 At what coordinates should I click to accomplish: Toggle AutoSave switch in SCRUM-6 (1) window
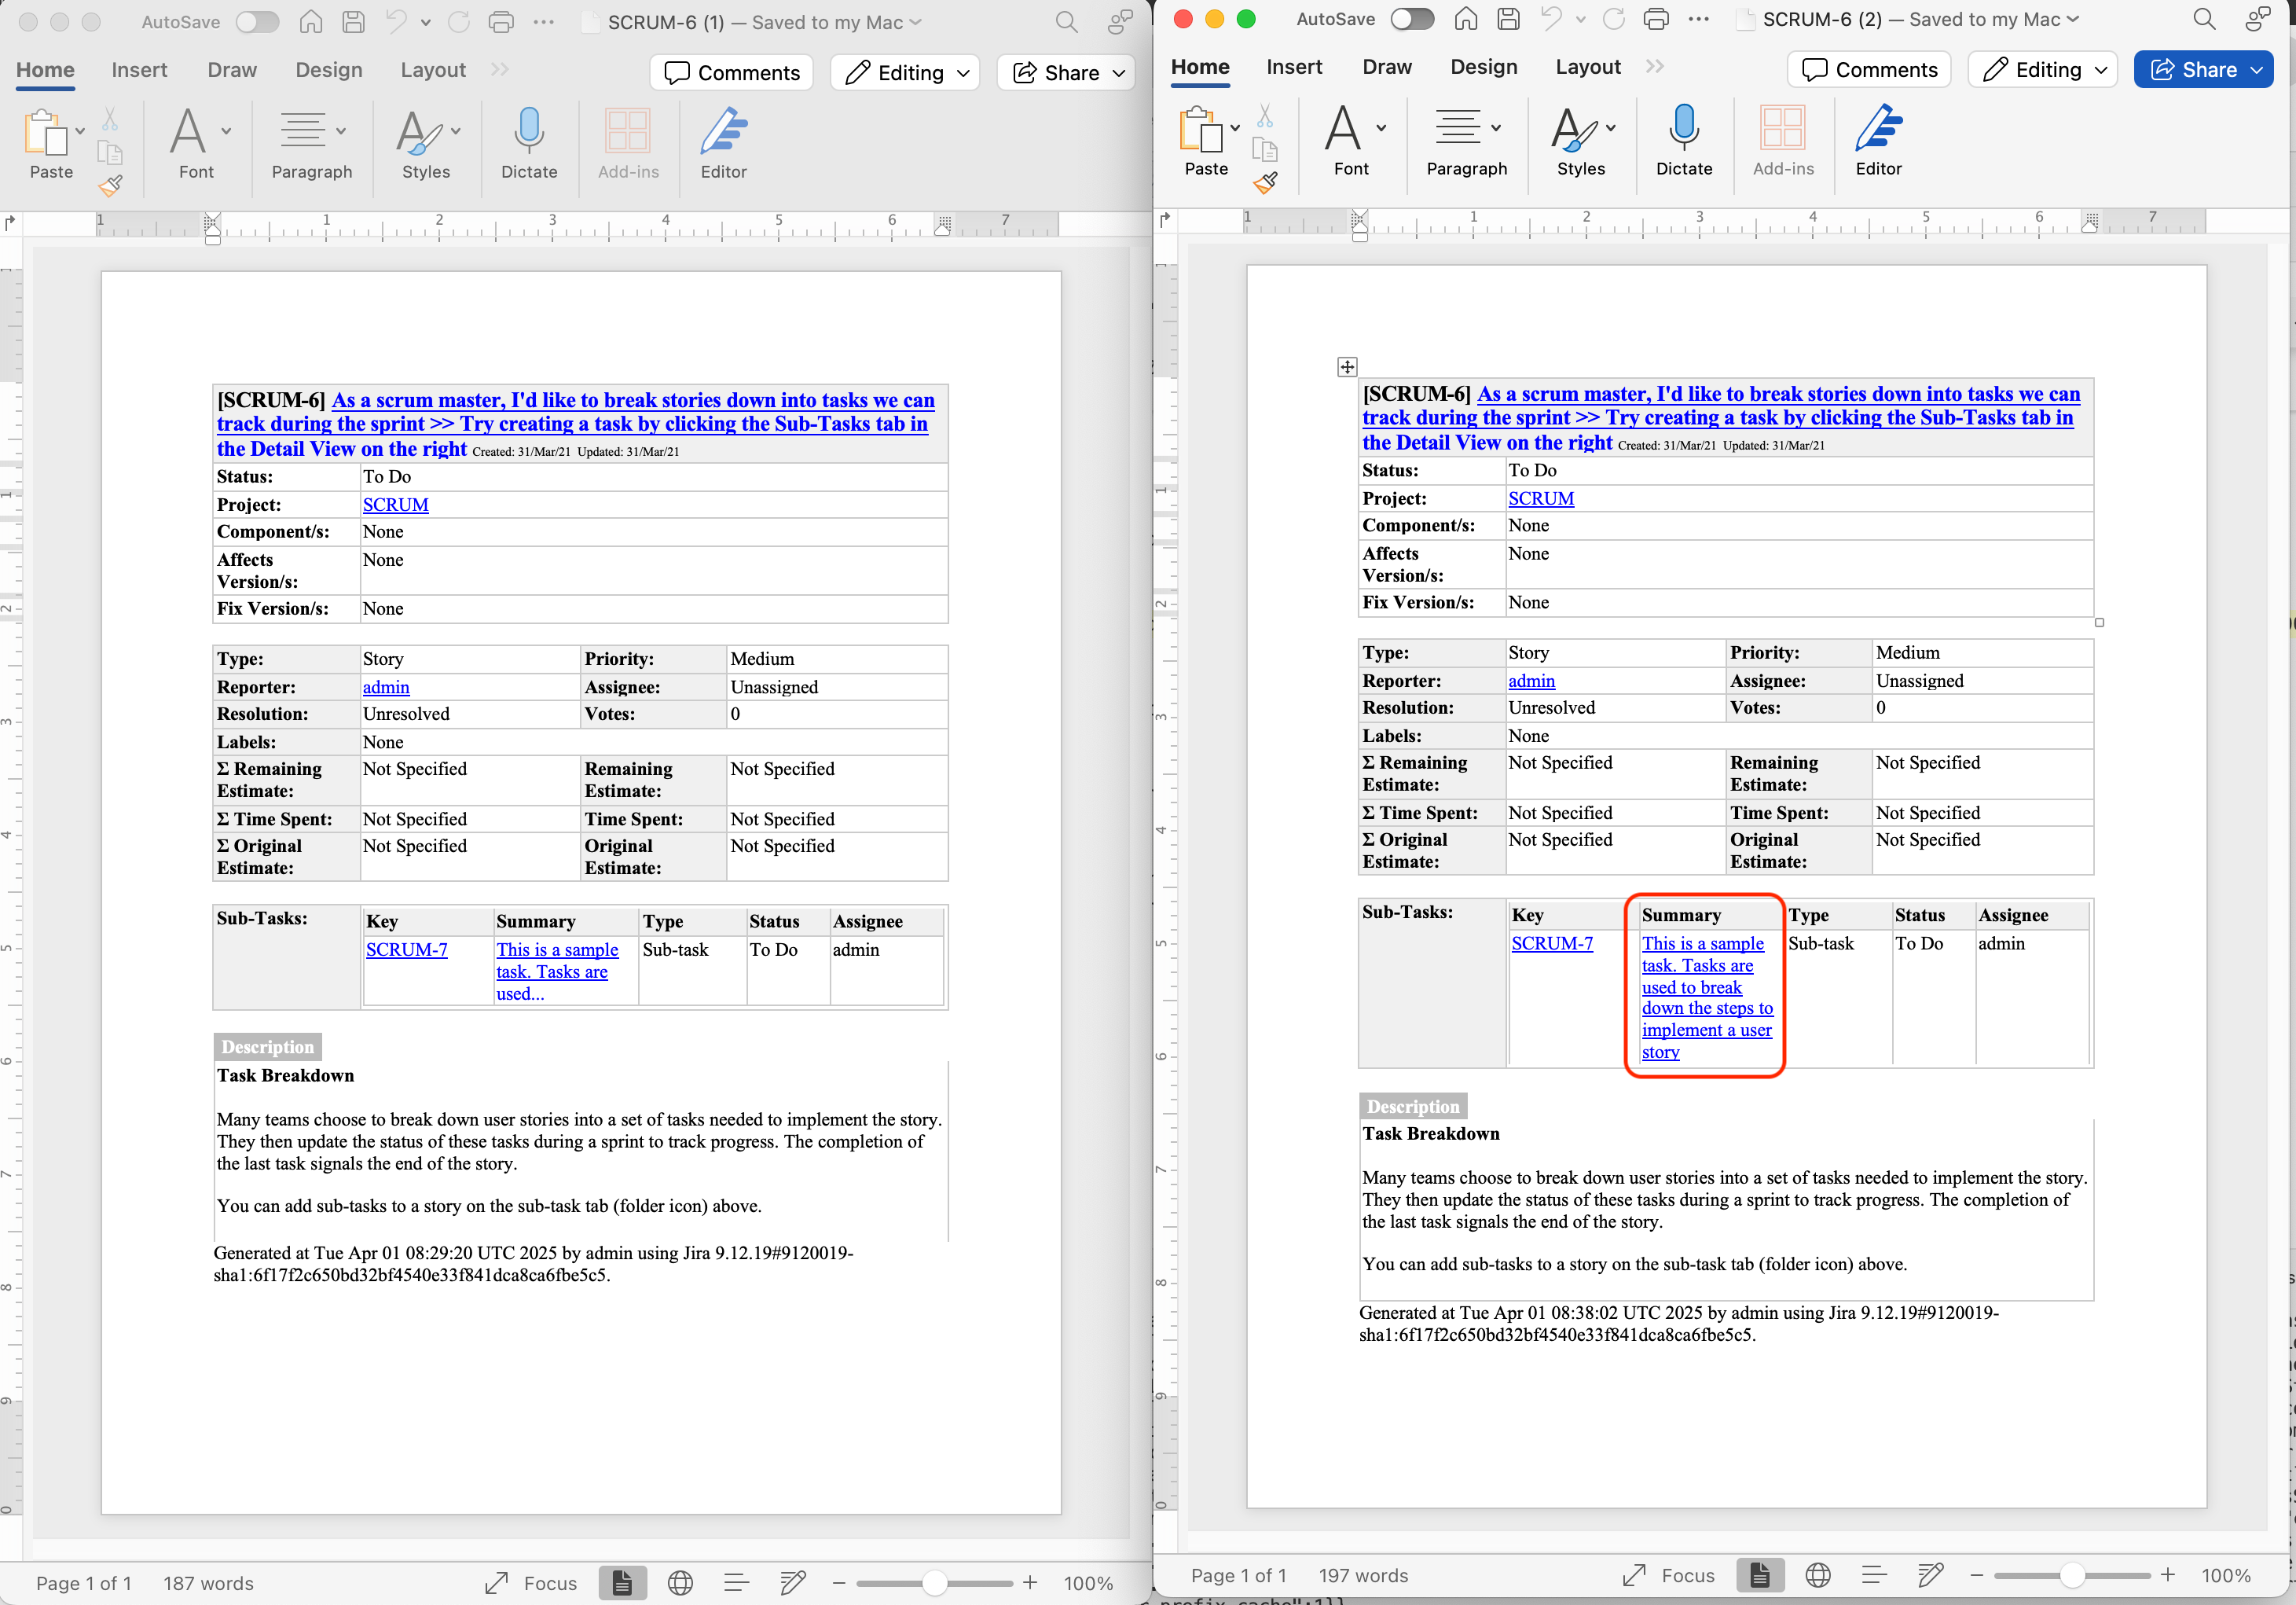(257, 22)
